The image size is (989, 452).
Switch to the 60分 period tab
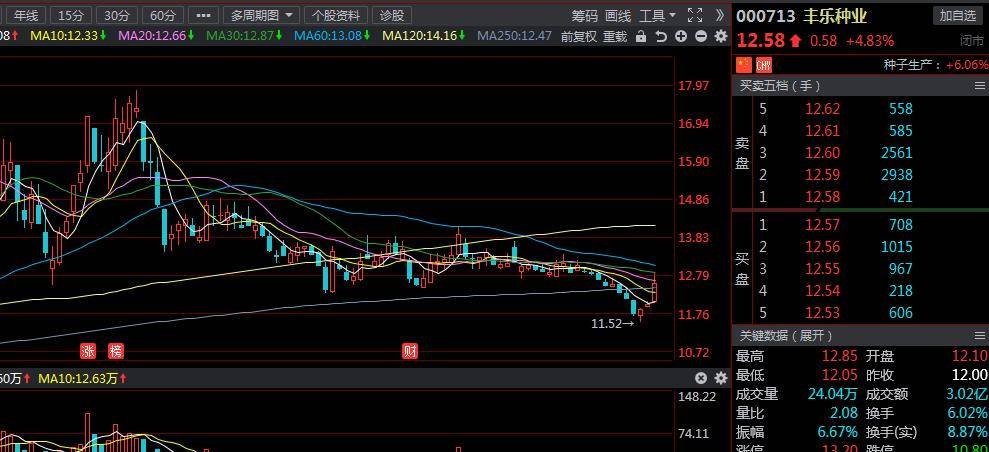click(x=162, y=15)
